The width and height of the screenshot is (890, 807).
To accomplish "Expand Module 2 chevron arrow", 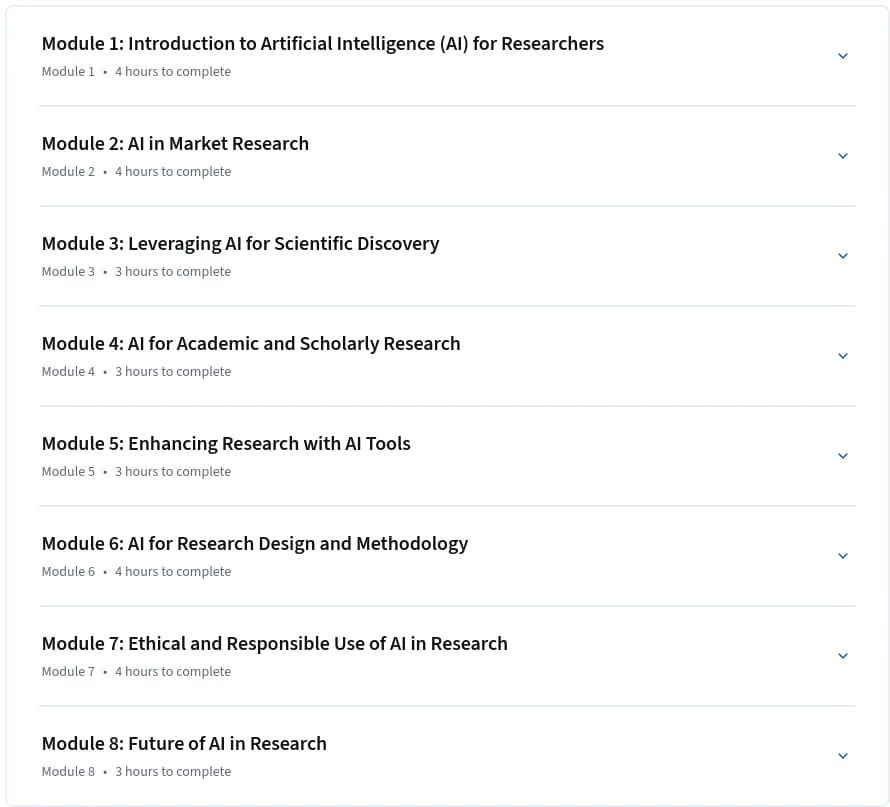I will pyautogui.click(x=843, y=155).
